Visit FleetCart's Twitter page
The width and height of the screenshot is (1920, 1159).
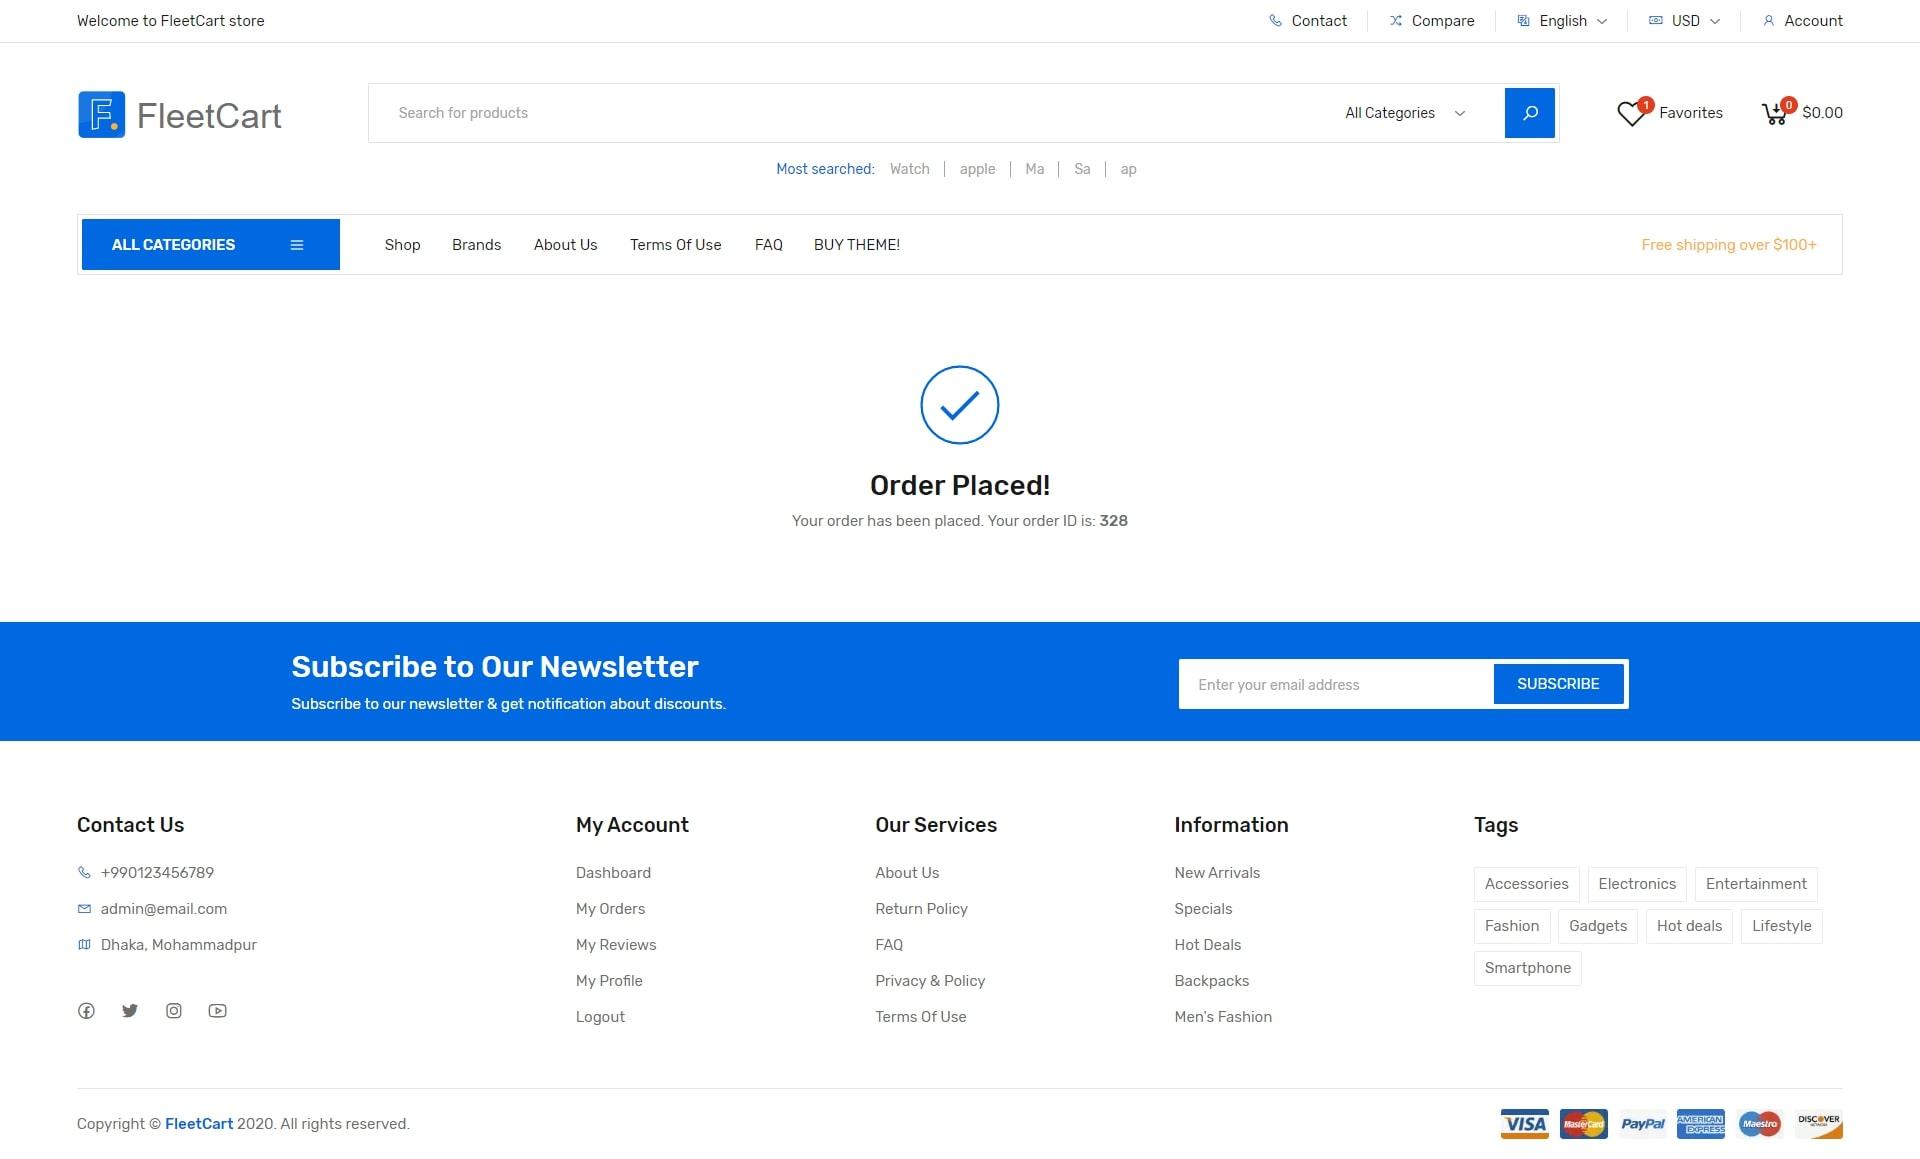click(130, 1010)
